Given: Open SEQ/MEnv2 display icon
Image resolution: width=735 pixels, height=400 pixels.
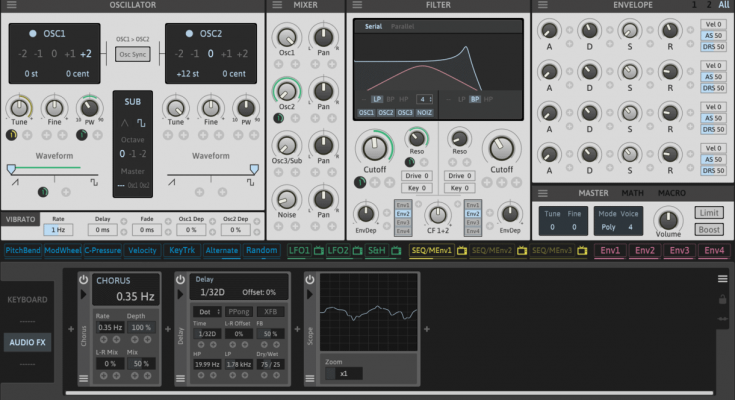Looking at the screenshot, I should point(522,251).
